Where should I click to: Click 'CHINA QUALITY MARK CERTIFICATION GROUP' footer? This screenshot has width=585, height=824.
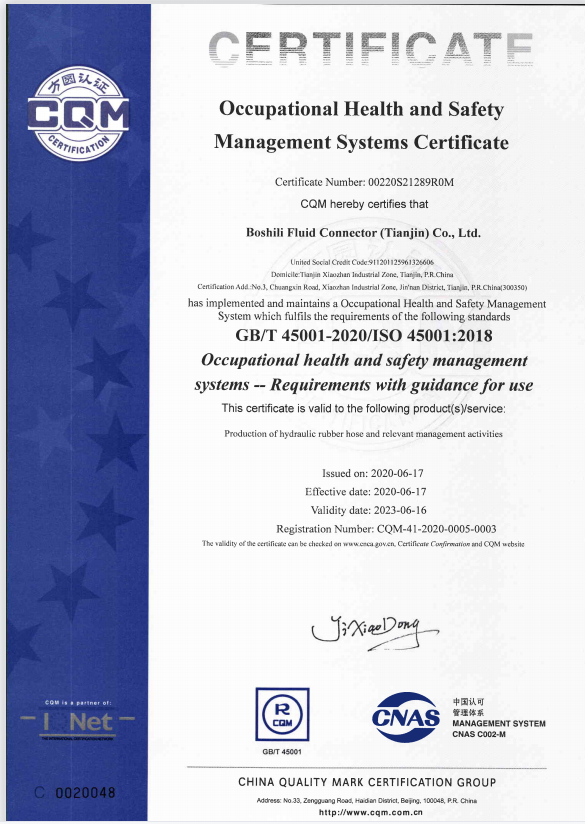pos(367,782)
